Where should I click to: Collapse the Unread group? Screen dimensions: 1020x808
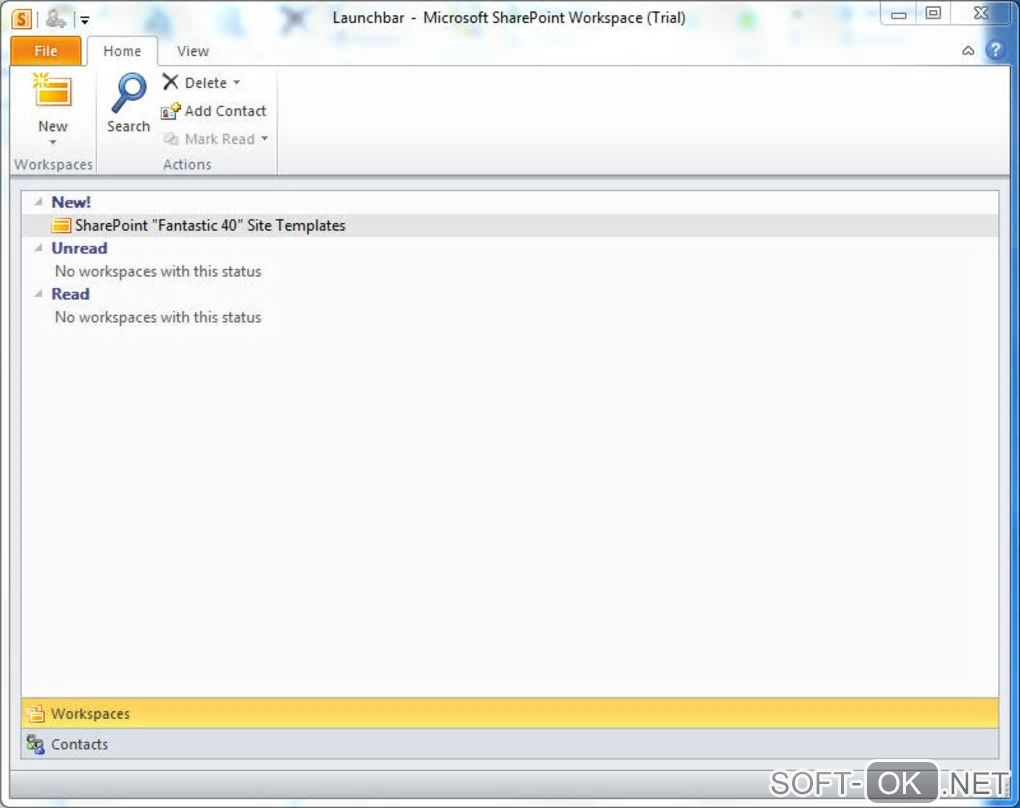(38, 248)
